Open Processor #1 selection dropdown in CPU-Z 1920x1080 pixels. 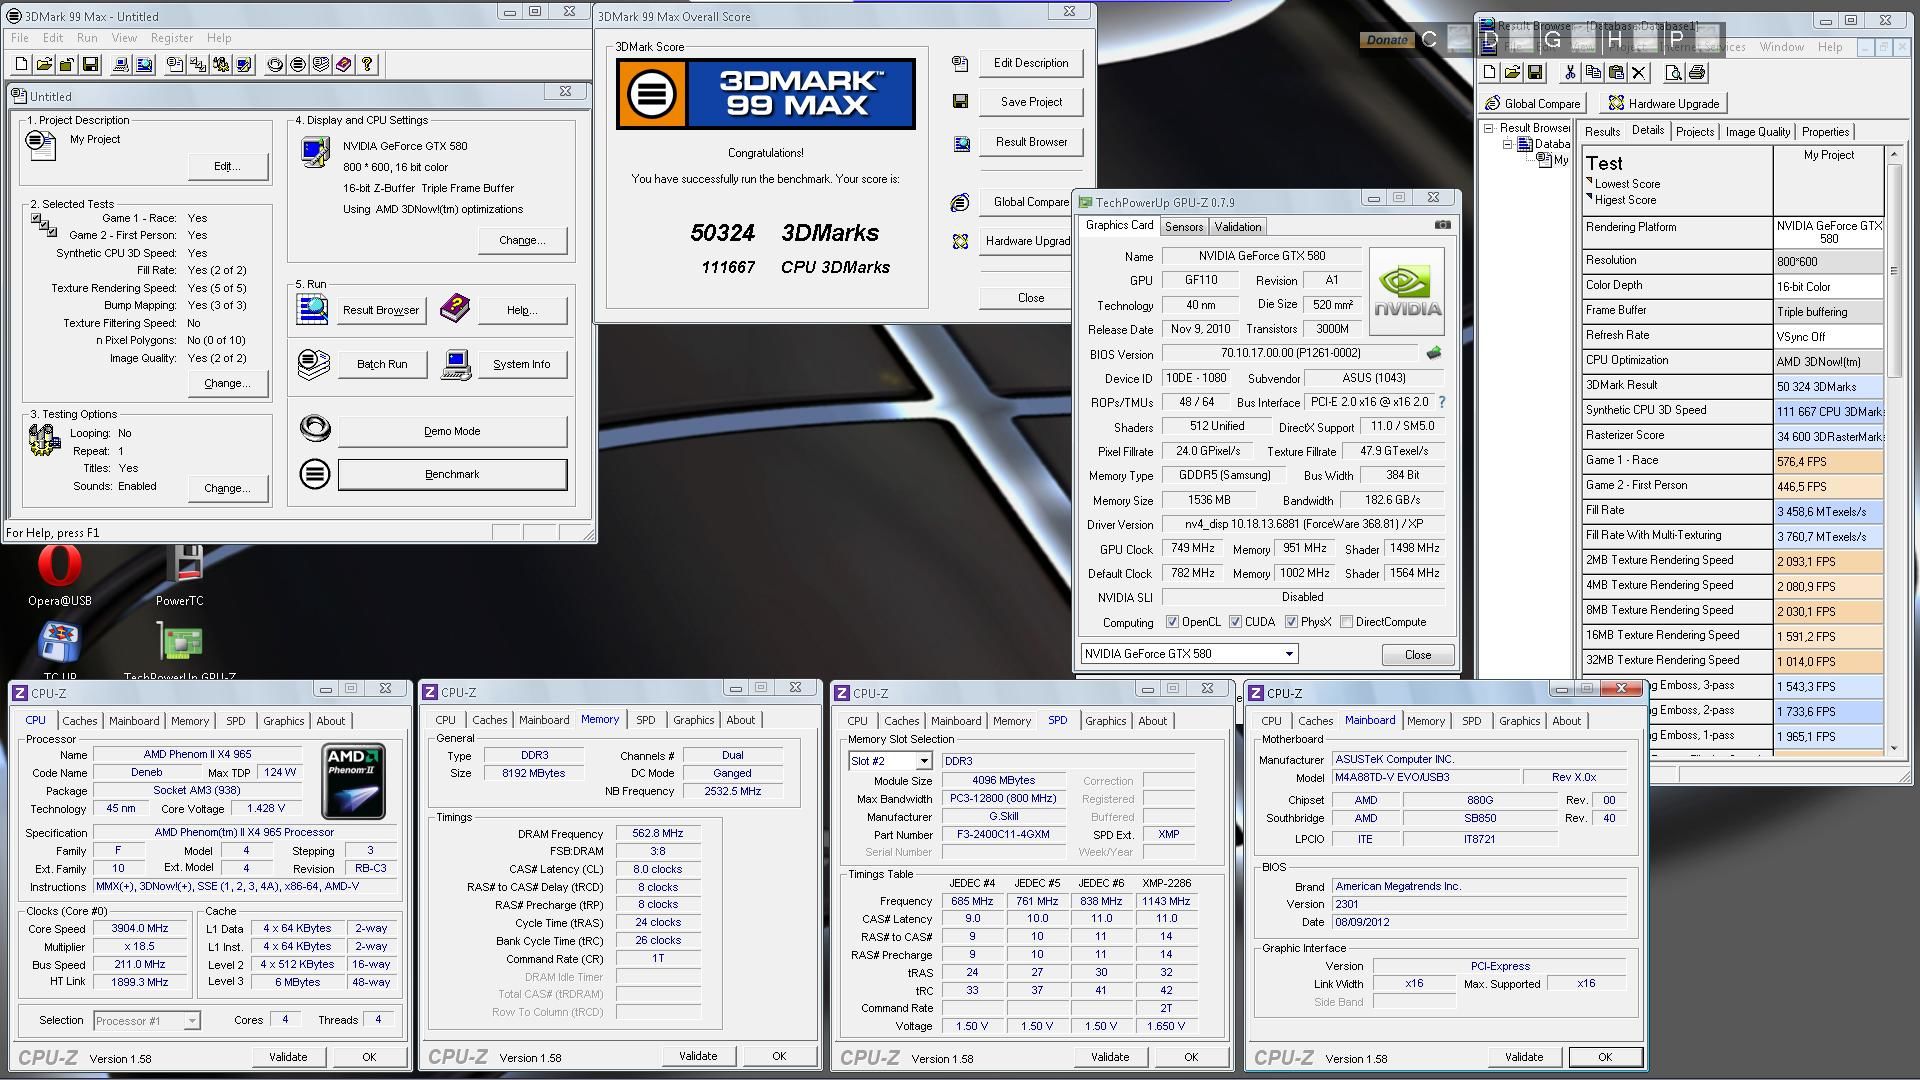191,1021
